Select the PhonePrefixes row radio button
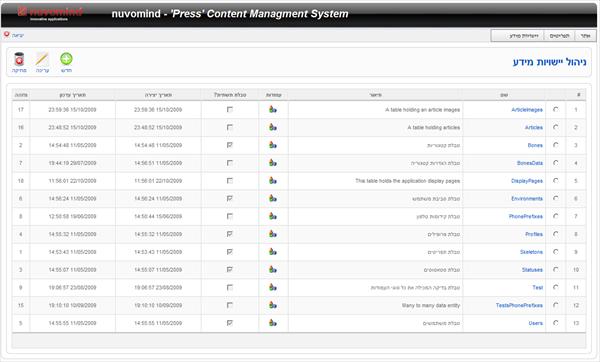This screenshot has height=362, width=600. [x=556, y=216]
